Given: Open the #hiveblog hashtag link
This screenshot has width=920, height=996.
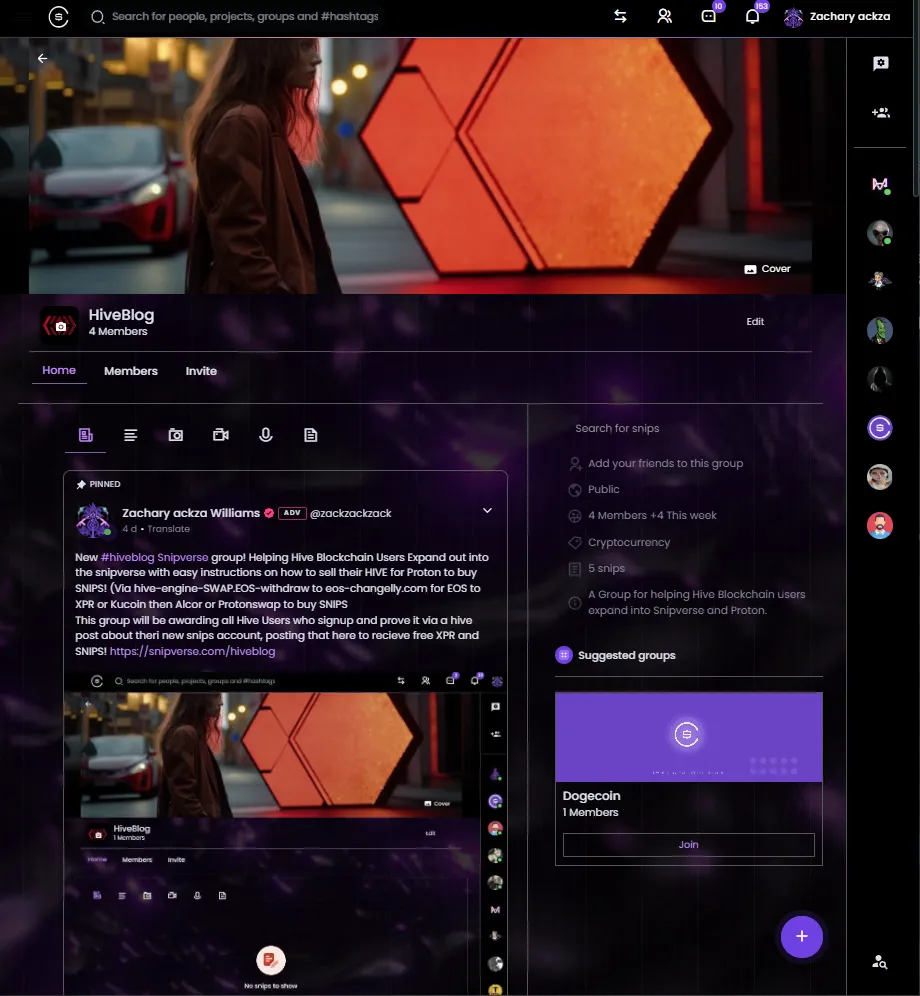Looking at the screenshot, I should point(127,557).
